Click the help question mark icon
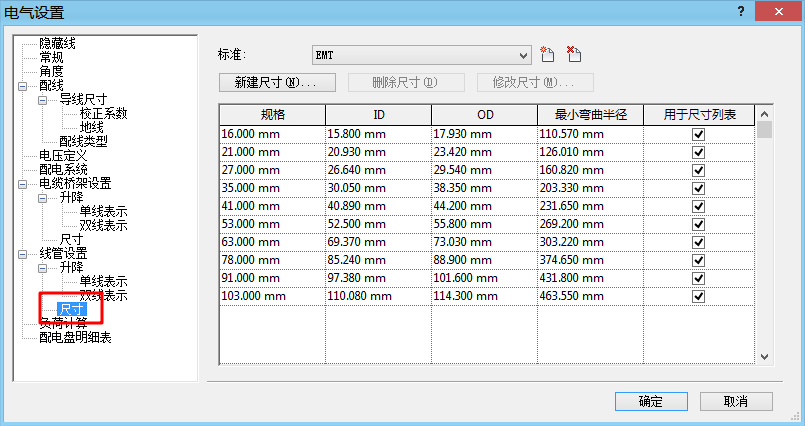 coord(741,11)
